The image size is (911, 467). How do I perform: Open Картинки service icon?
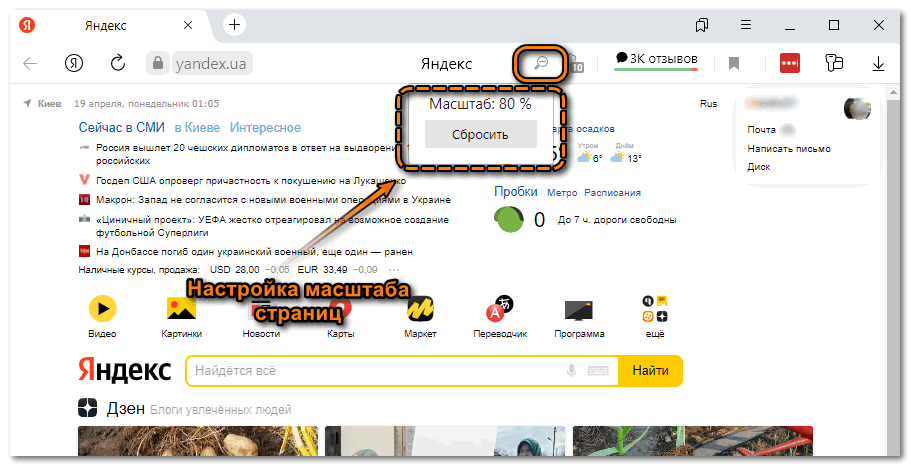click(x=181, y=308)
